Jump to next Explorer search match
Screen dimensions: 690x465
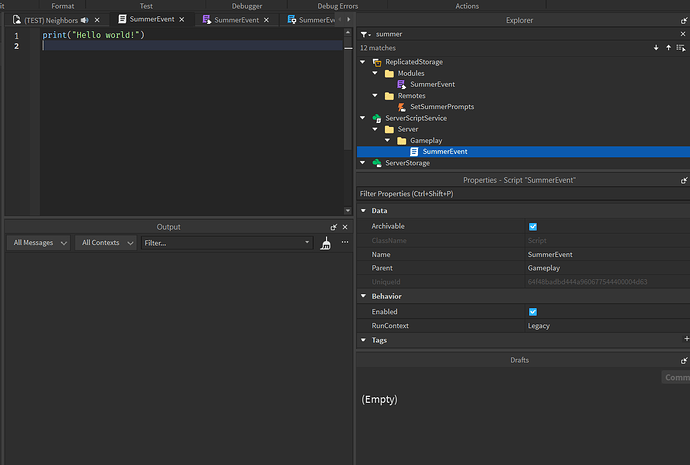tap(656, 48)
